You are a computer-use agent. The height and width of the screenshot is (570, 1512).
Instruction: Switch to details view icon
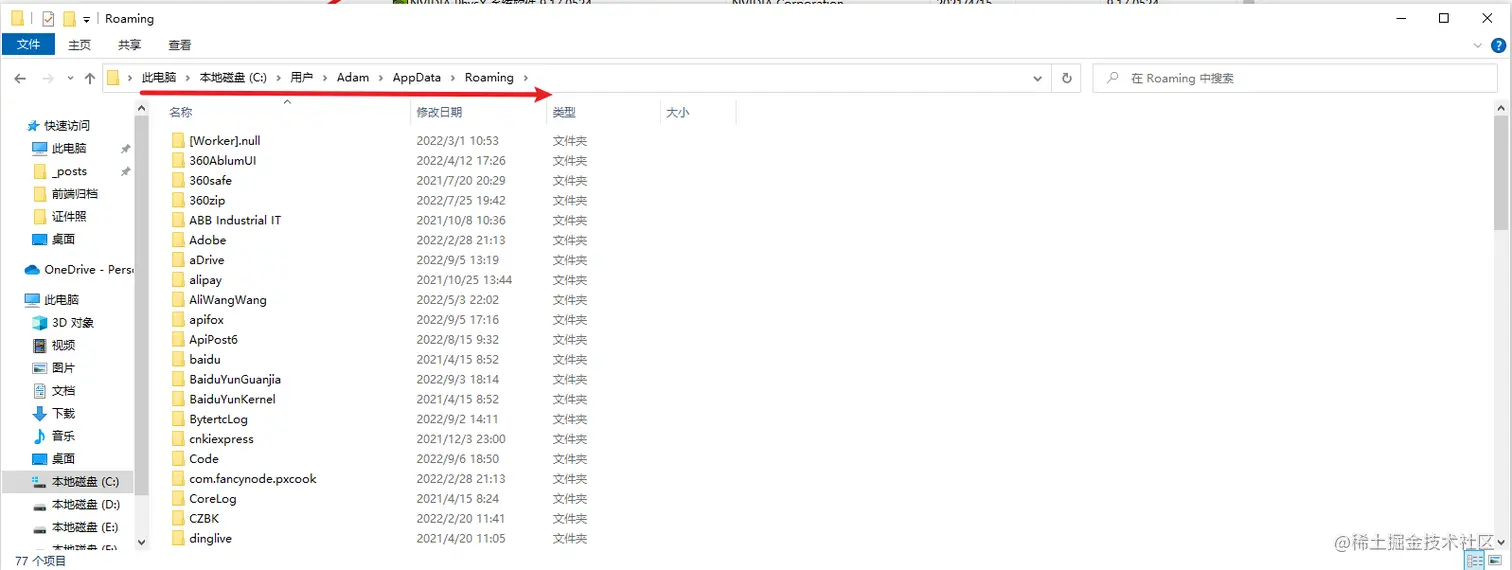[1475, 561]
